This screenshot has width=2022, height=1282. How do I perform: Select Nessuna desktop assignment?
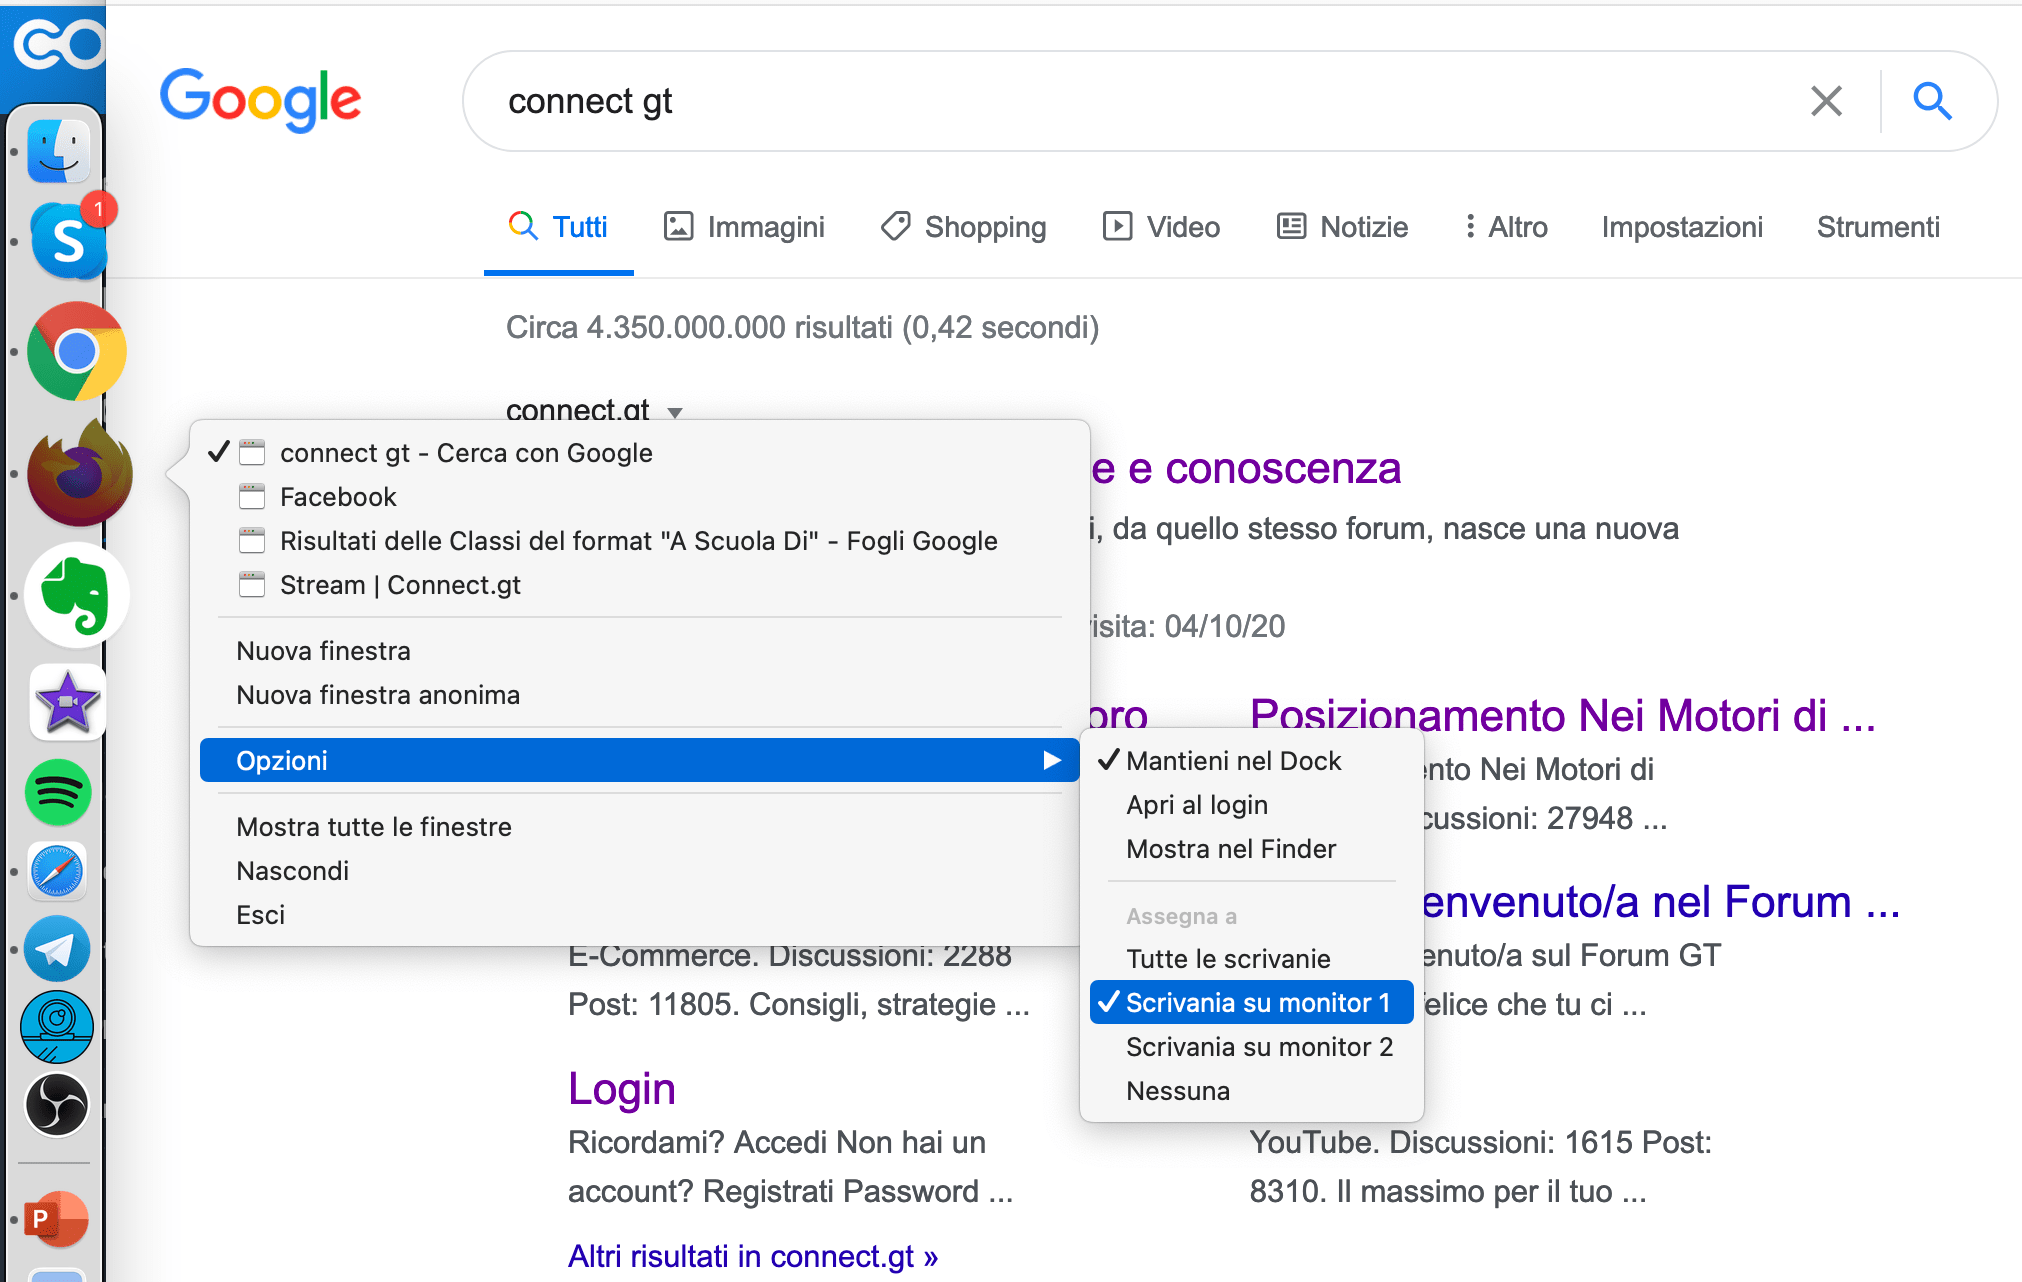pyautogui.click(x=1251, y=1091)
